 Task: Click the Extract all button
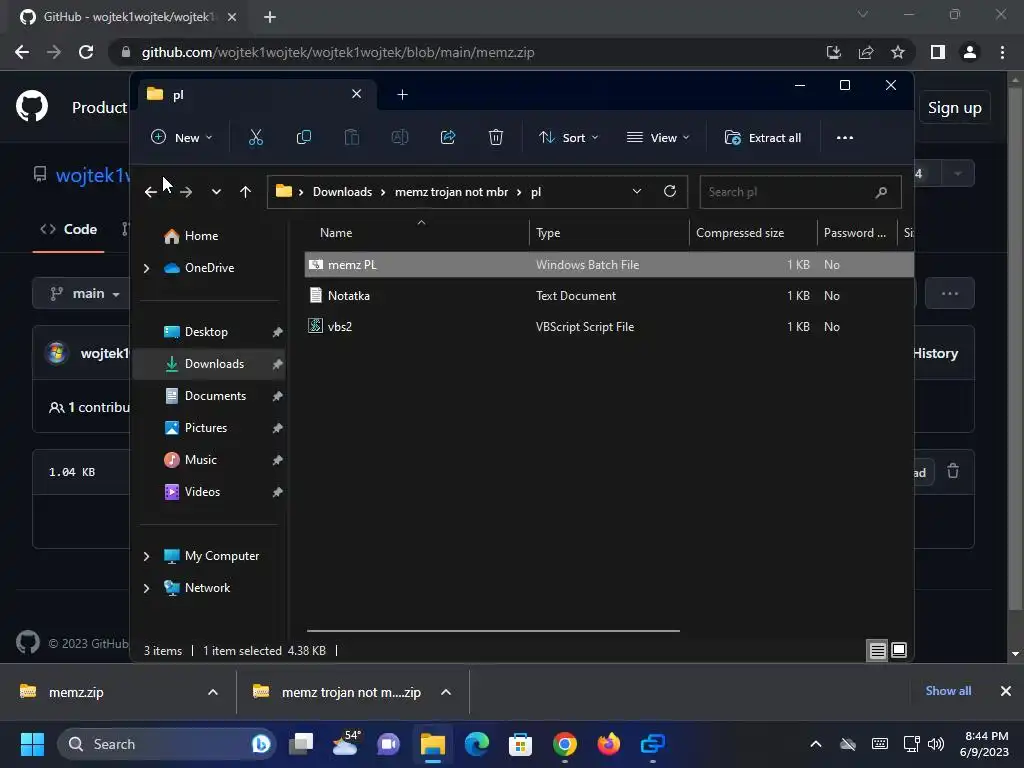click(763, 138)
